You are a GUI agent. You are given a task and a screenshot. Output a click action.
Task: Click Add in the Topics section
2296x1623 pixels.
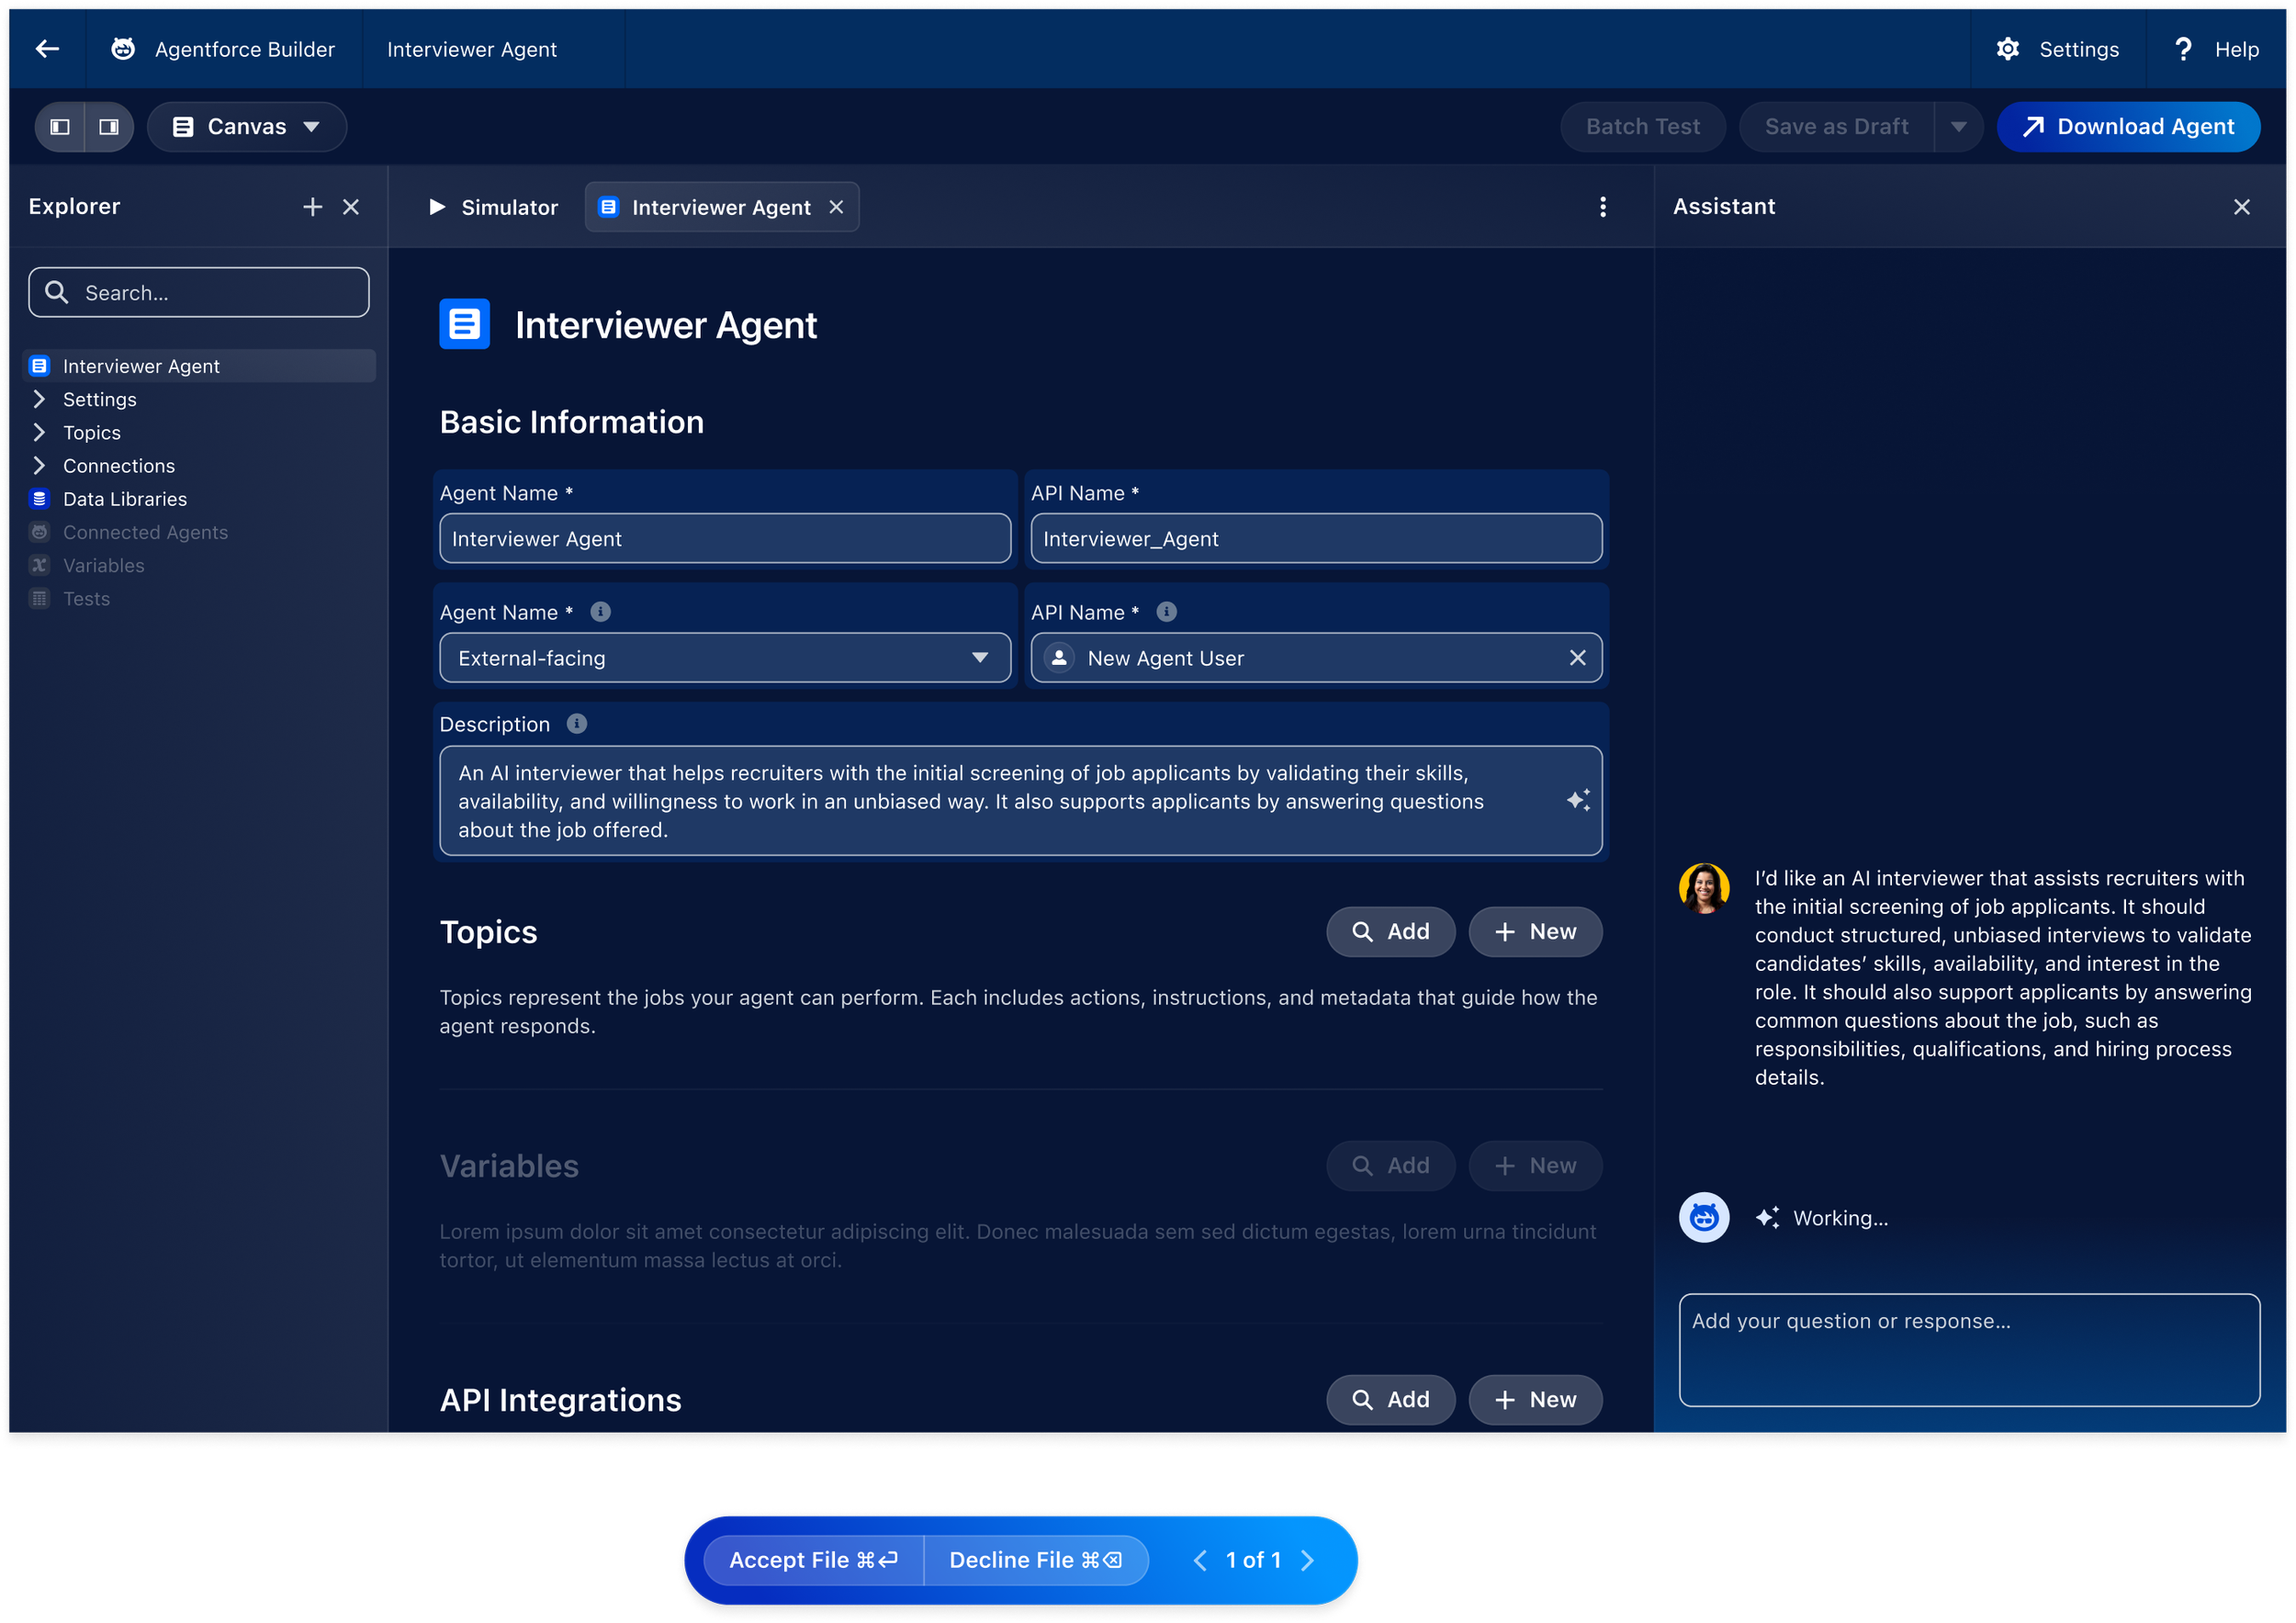(x=1390, y=932)
